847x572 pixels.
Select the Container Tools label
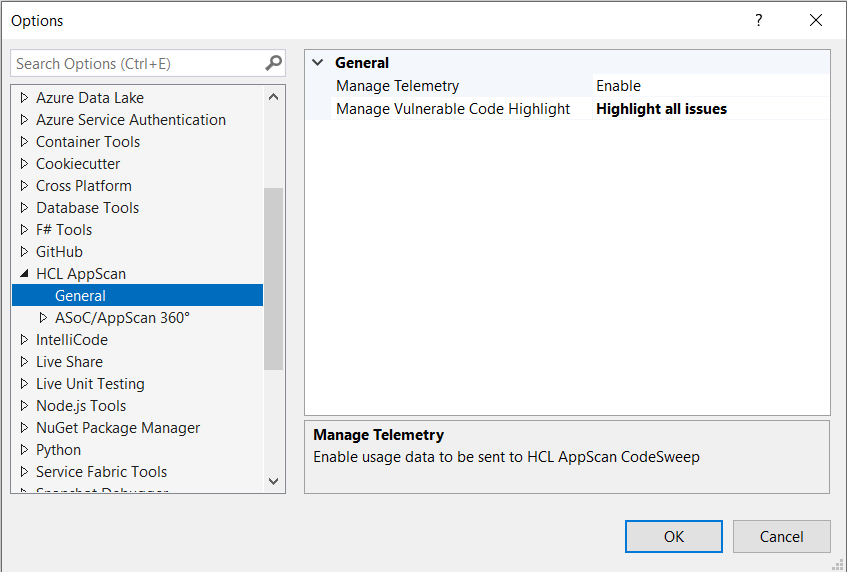(x=88, y=142)
